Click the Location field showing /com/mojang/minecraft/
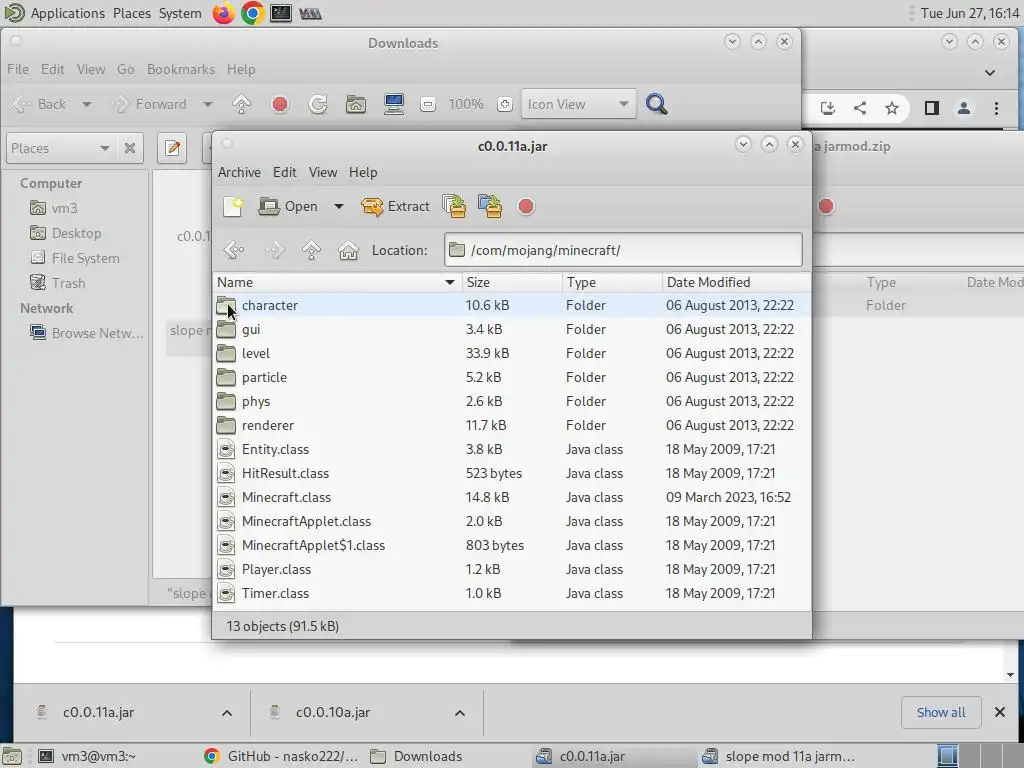Viewport: 1024px width, 768px height. (623, 250)
